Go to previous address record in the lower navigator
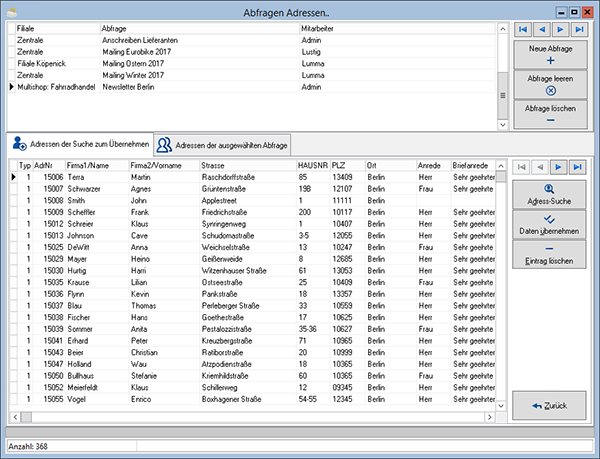The height and width of the screenshot is (459, 600). [x=540, y=167]
